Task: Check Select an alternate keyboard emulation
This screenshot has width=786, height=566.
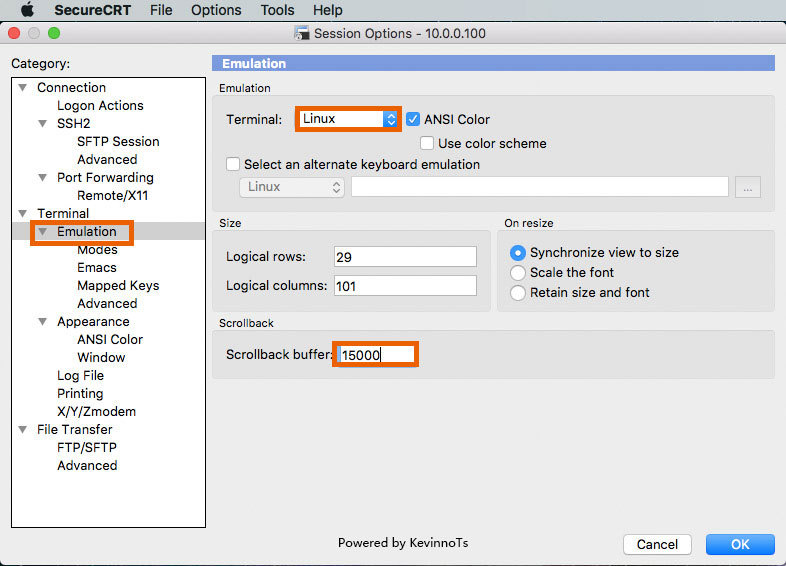Action: click(233, 164)
